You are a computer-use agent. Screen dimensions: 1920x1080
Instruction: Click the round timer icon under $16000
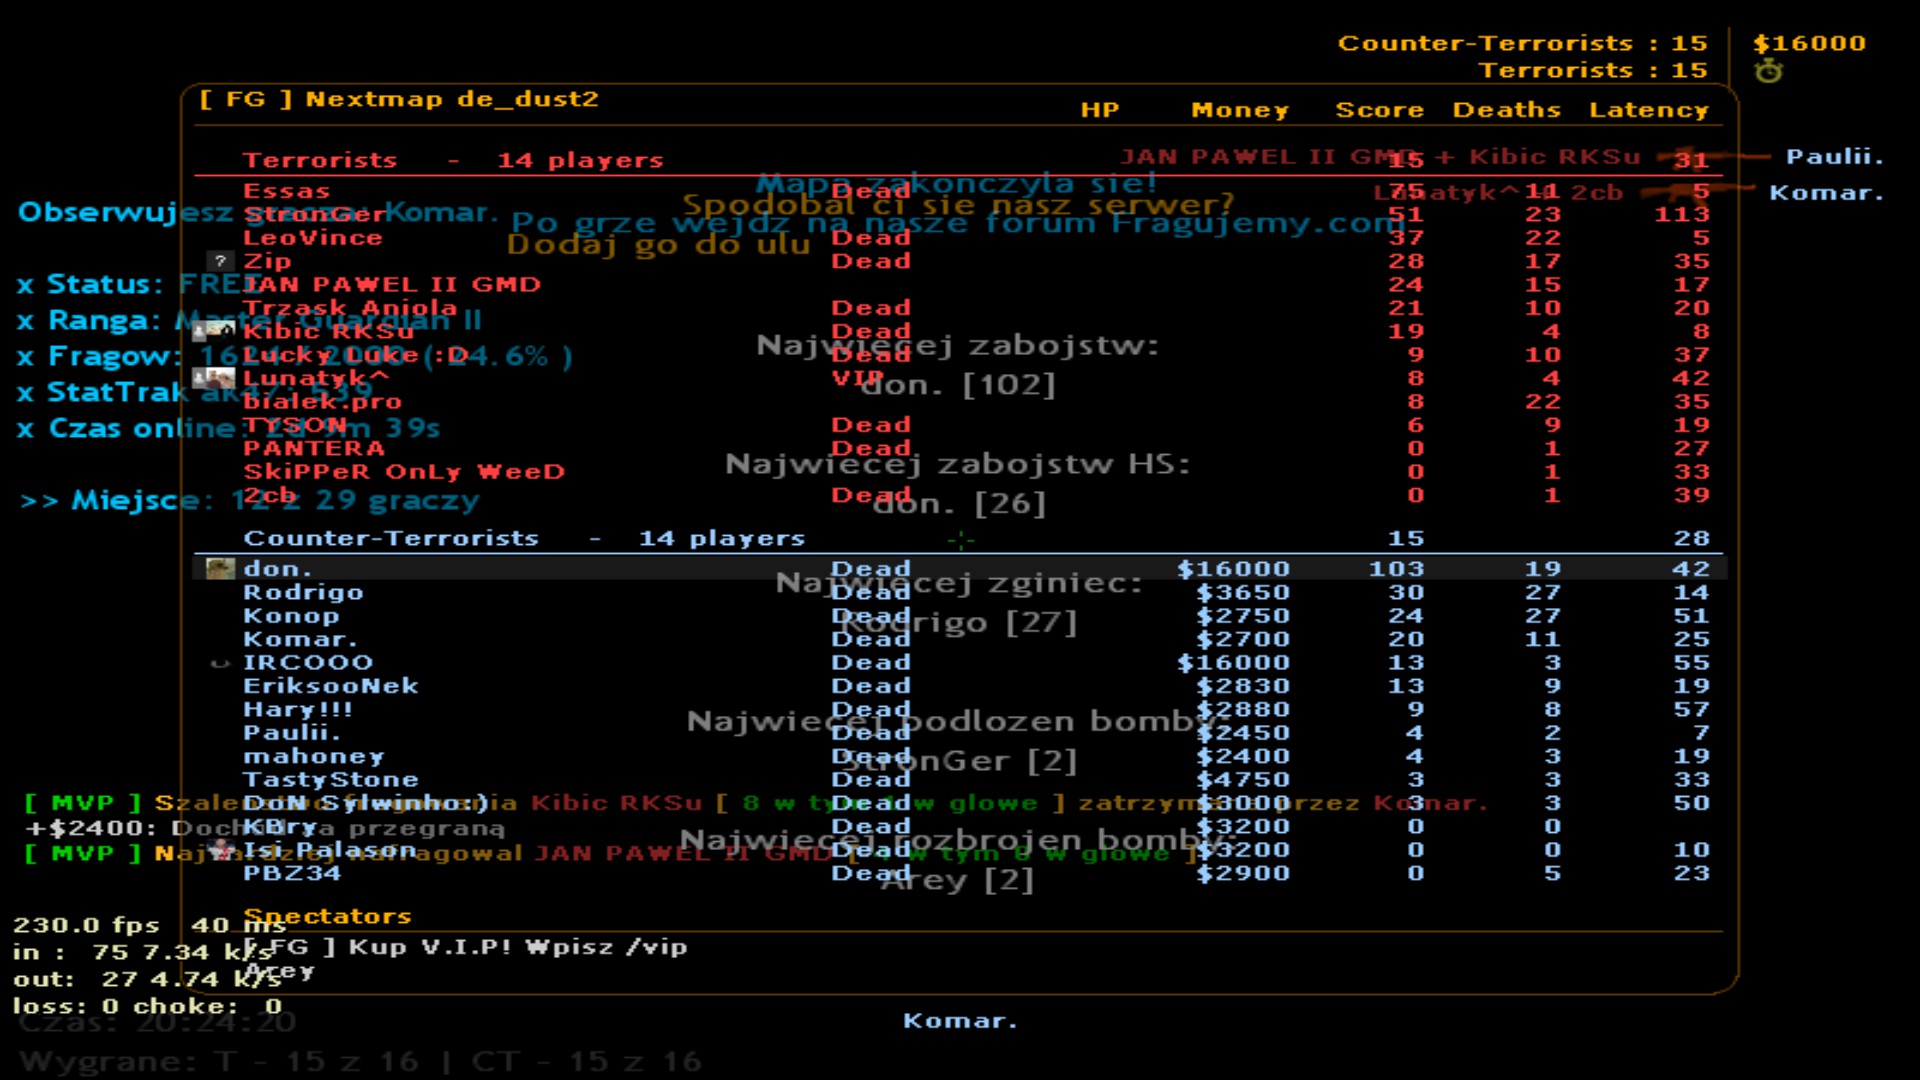pos(1768,71)
